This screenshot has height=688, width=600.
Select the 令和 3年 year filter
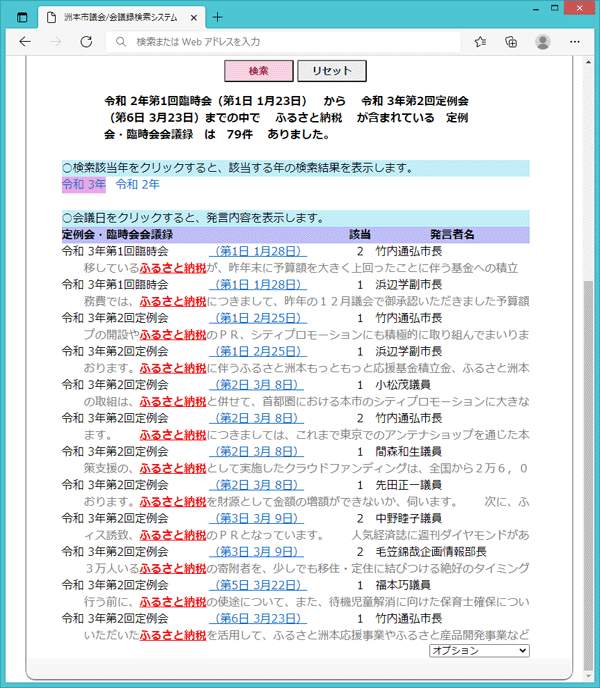[84, 184]
